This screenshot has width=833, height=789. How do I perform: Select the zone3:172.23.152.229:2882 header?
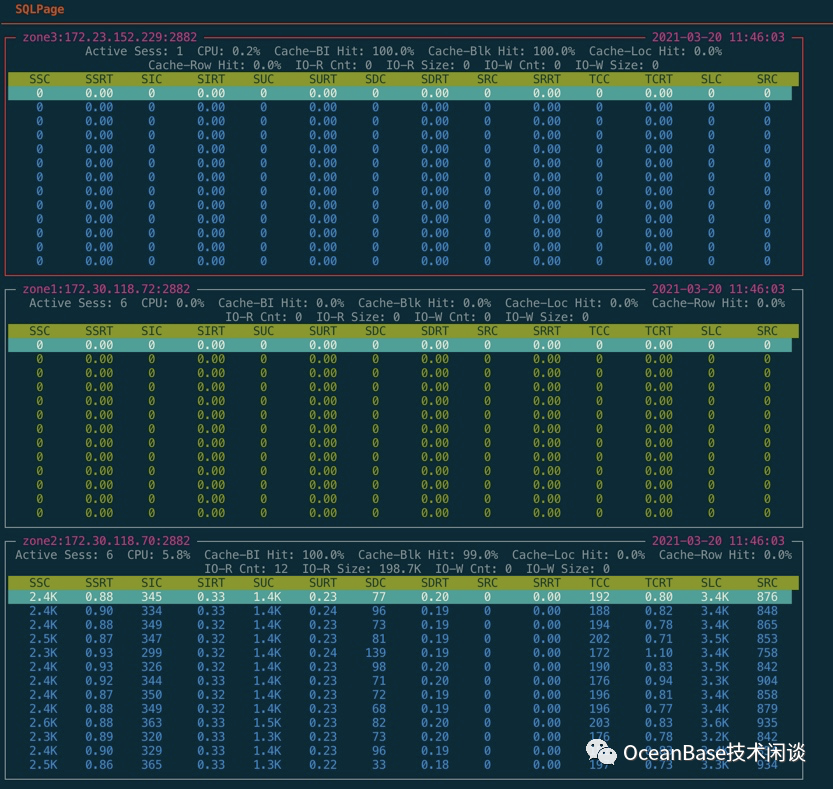coord(109,37)
